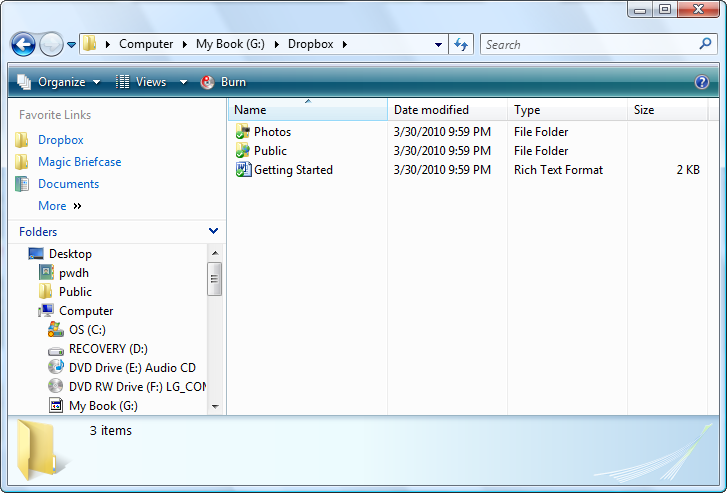The image size is (727, 493).
Task: Select DVD Drive (E:) Audio CD
Action: (132, 368)
